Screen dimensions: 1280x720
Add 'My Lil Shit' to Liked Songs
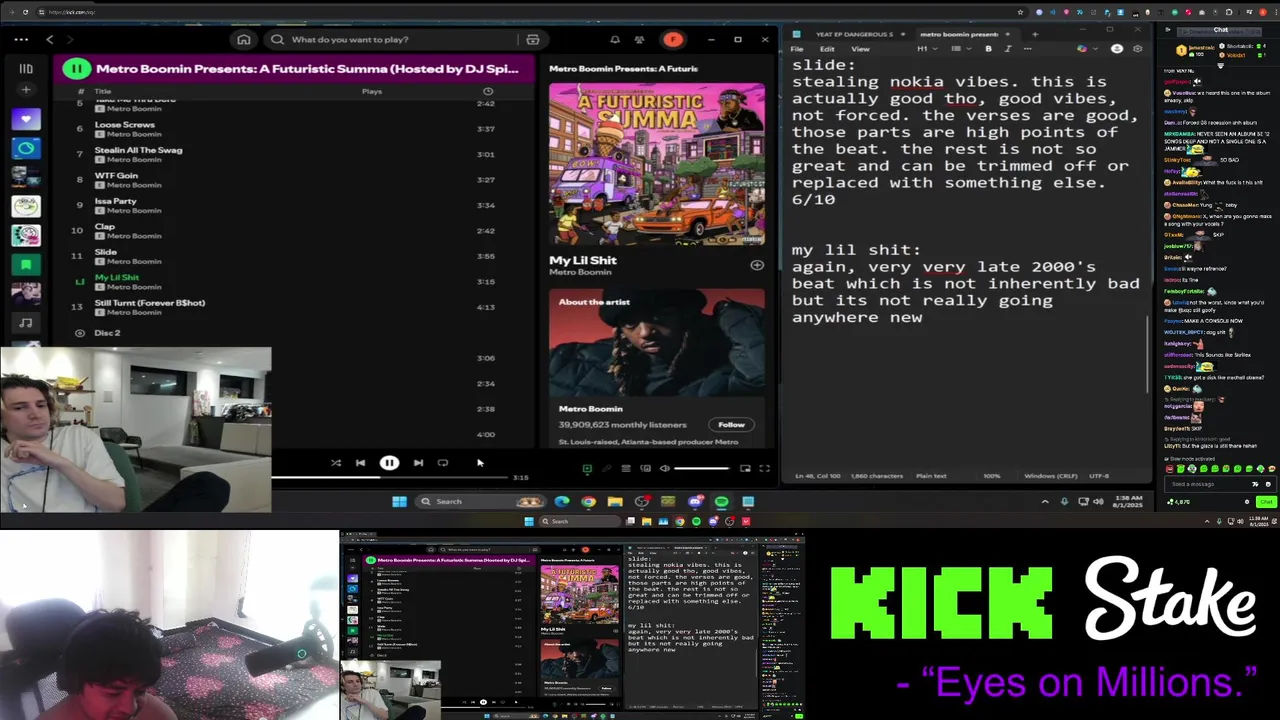click(757, 265)
